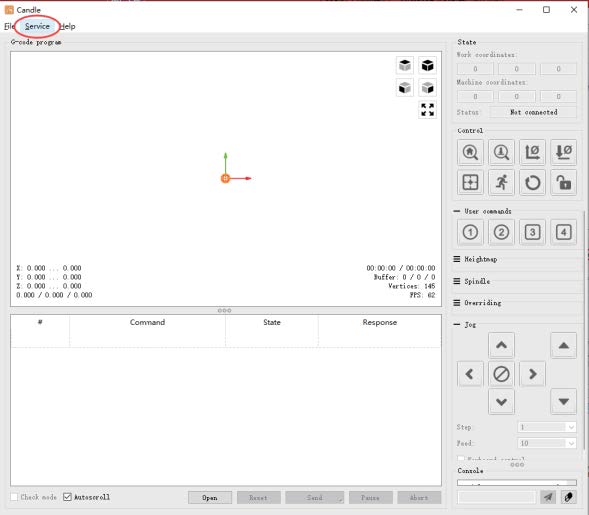Run user command 2
The height and width of the screenshot is (515, 589).
[501, 232]
